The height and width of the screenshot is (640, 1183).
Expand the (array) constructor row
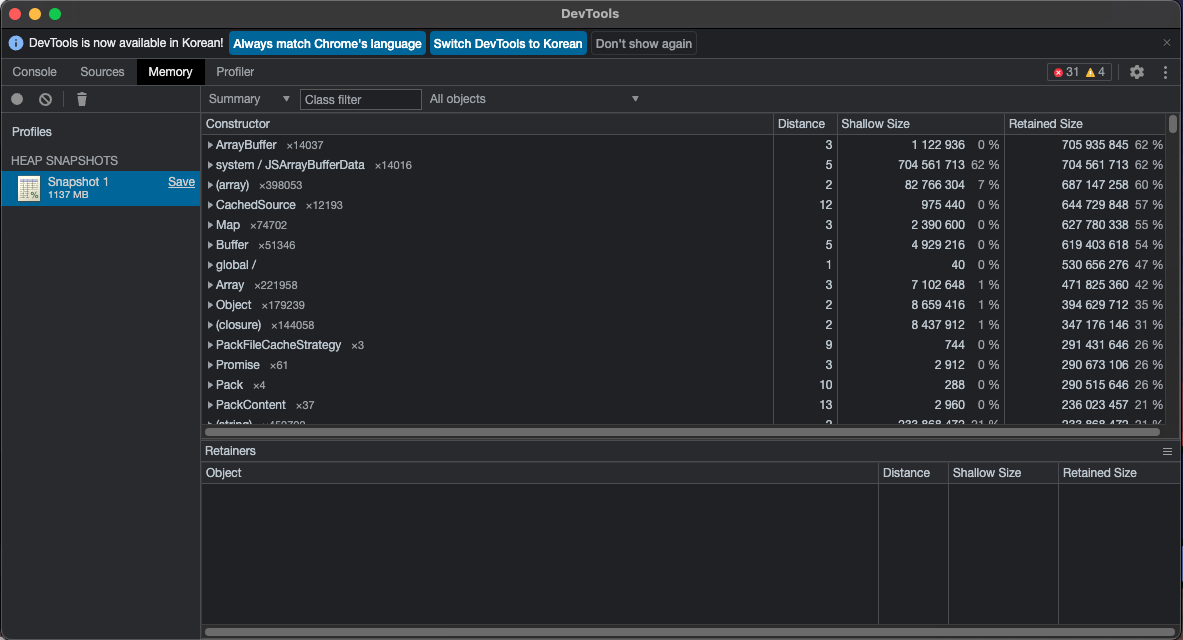point(210,185)
